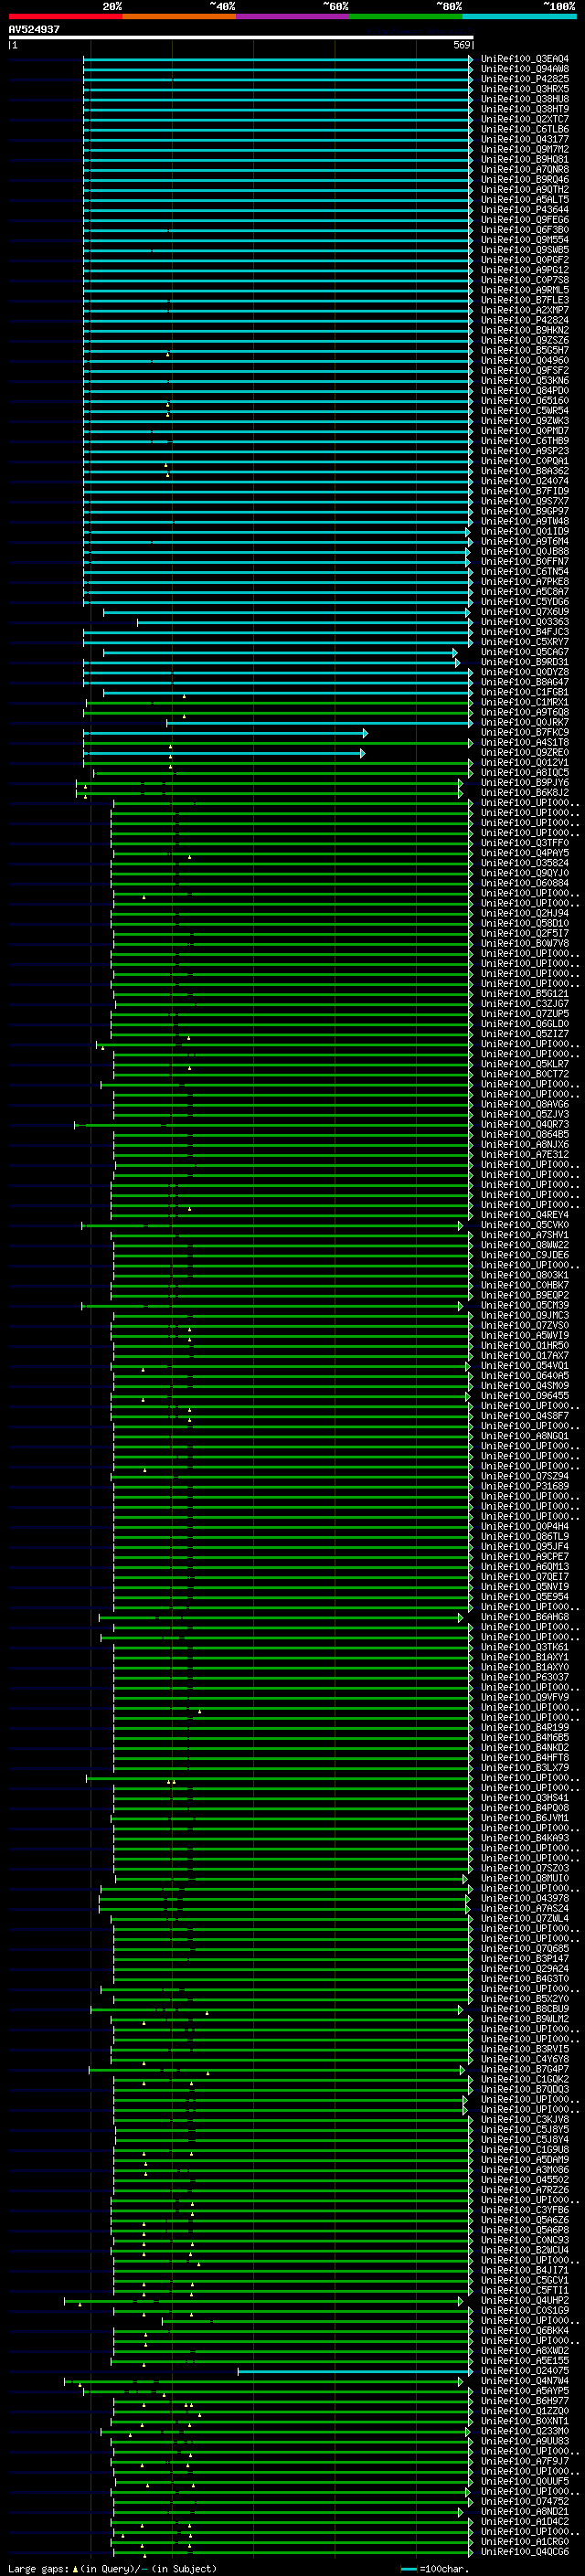Click the cyan ~100% identity legend segment

coord(519,16)
